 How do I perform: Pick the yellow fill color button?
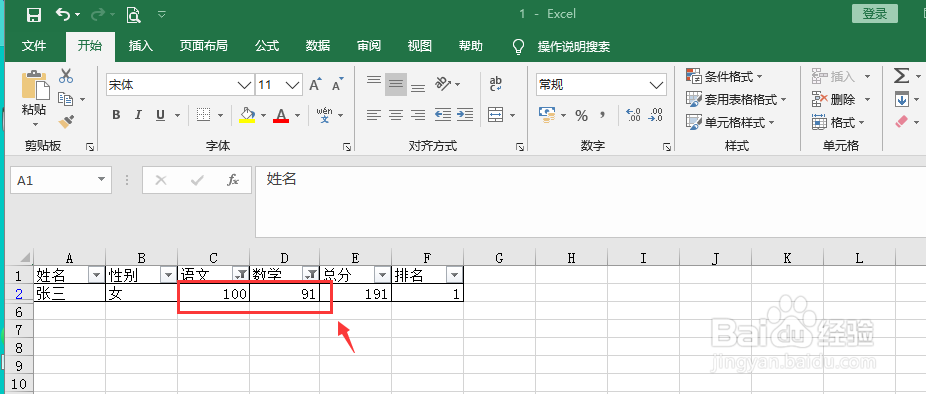(x=247, y=115)
